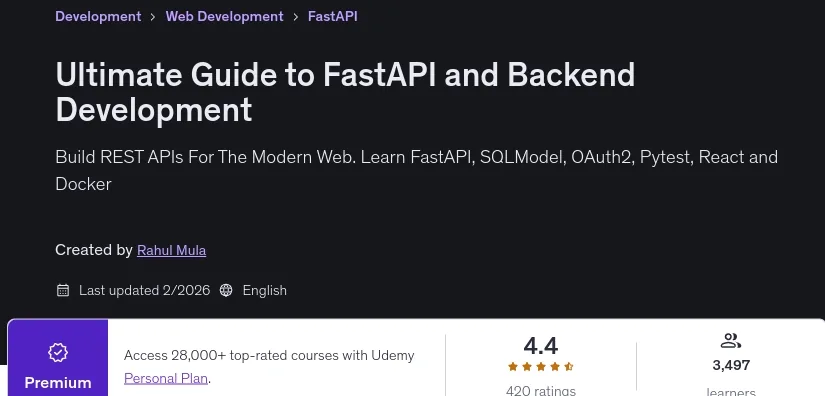Screen dimensions: 825x396
Task: Click the globe language icon
Action: click(x=226, y=290)
